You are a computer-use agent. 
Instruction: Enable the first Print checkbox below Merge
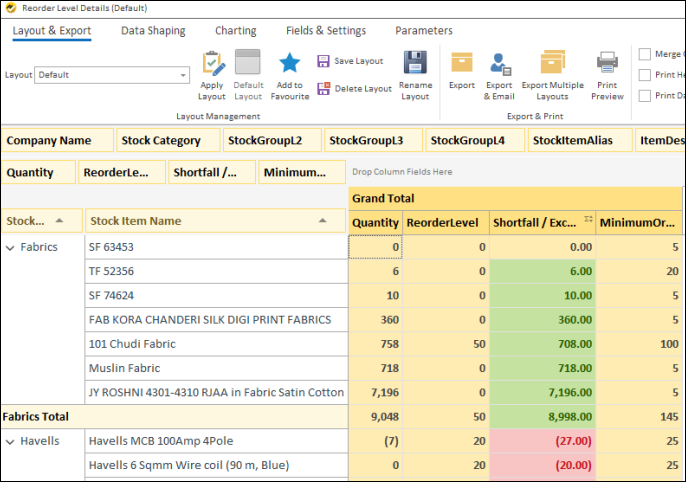point(645,75)
